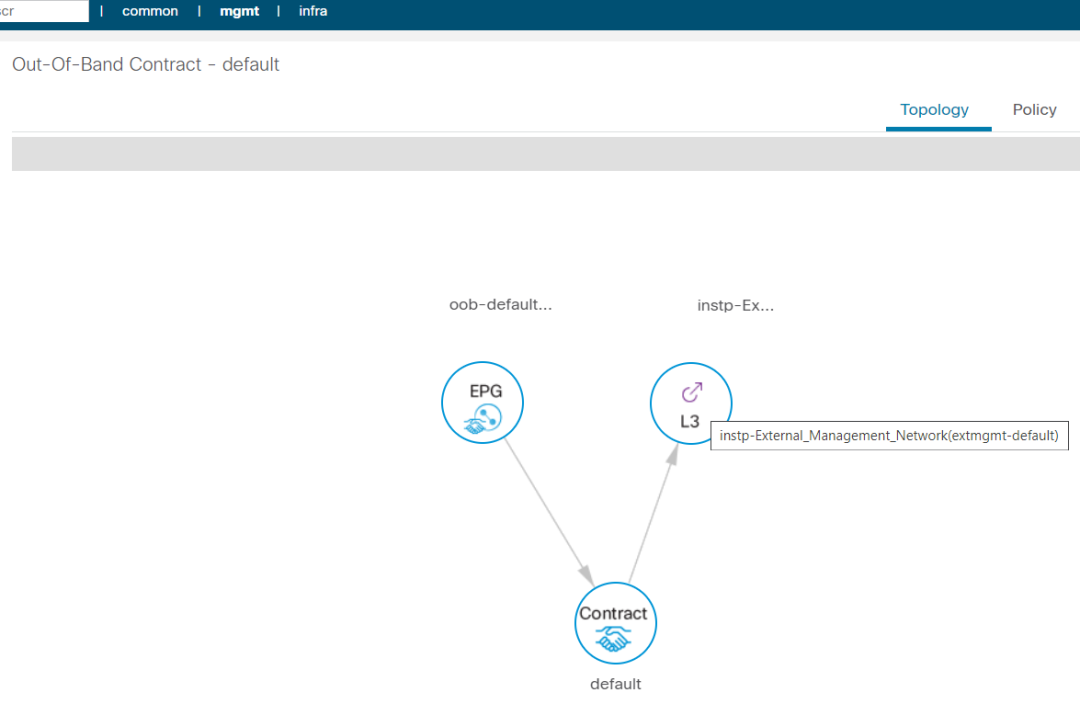Viewport: 1080px width, 704px height.
Task: Open the mgmt tenant link
Action: (x=239, y=11)
